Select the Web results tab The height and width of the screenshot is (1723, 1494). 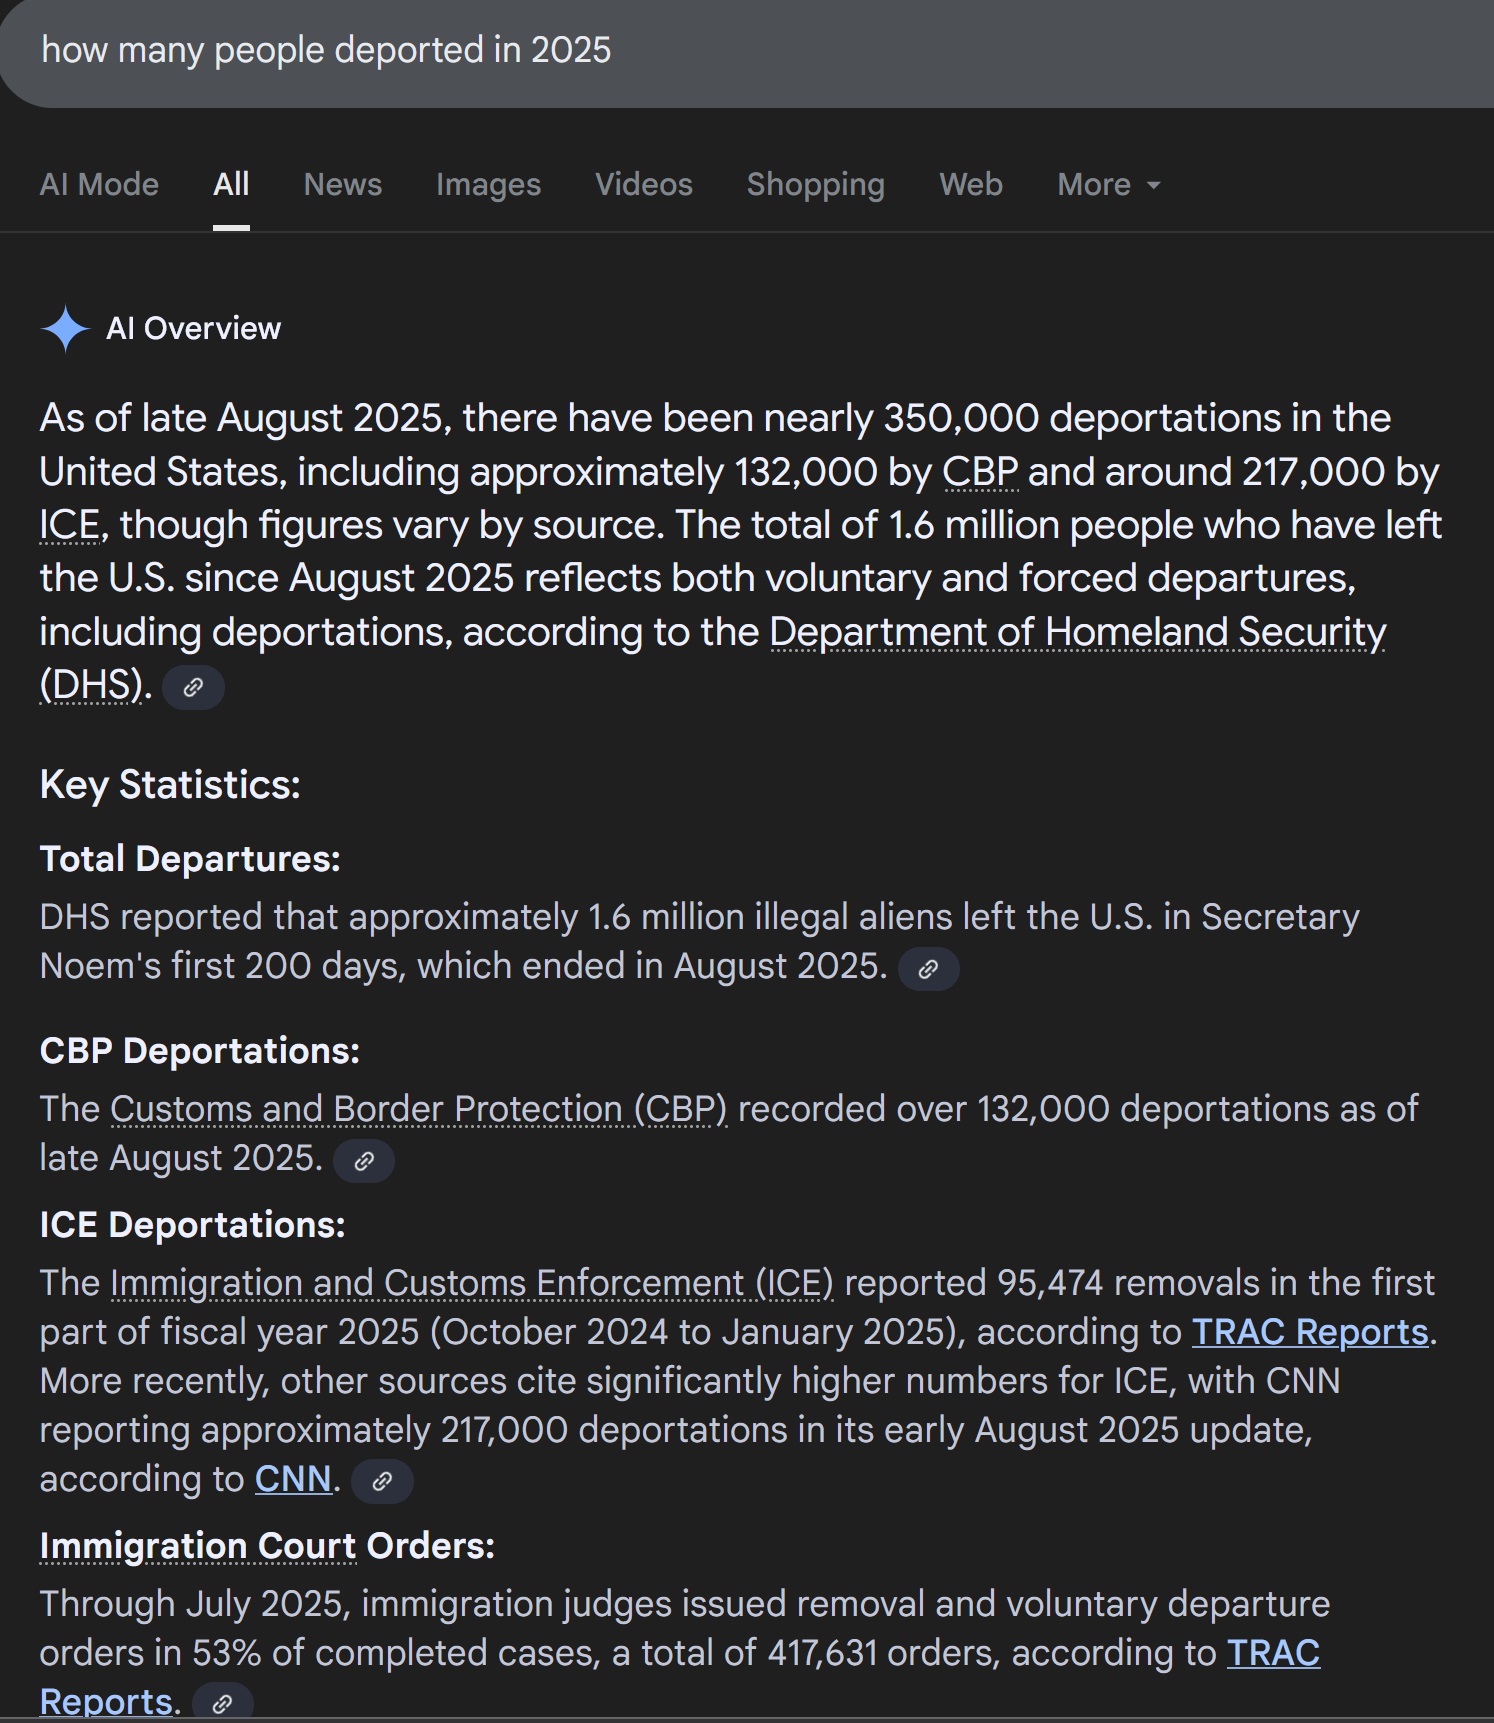coord(970,185)
